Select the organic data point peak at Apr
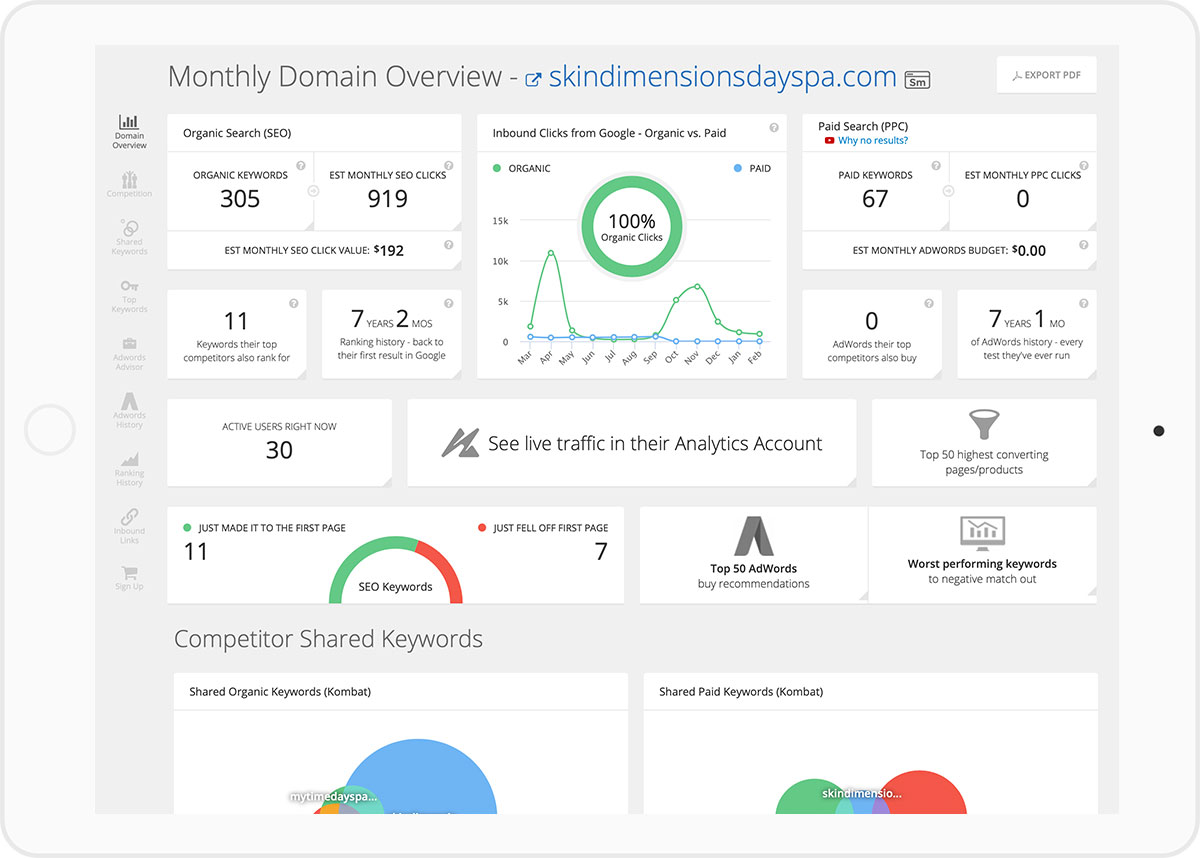The image size is (1200, 858). (551, 253)
